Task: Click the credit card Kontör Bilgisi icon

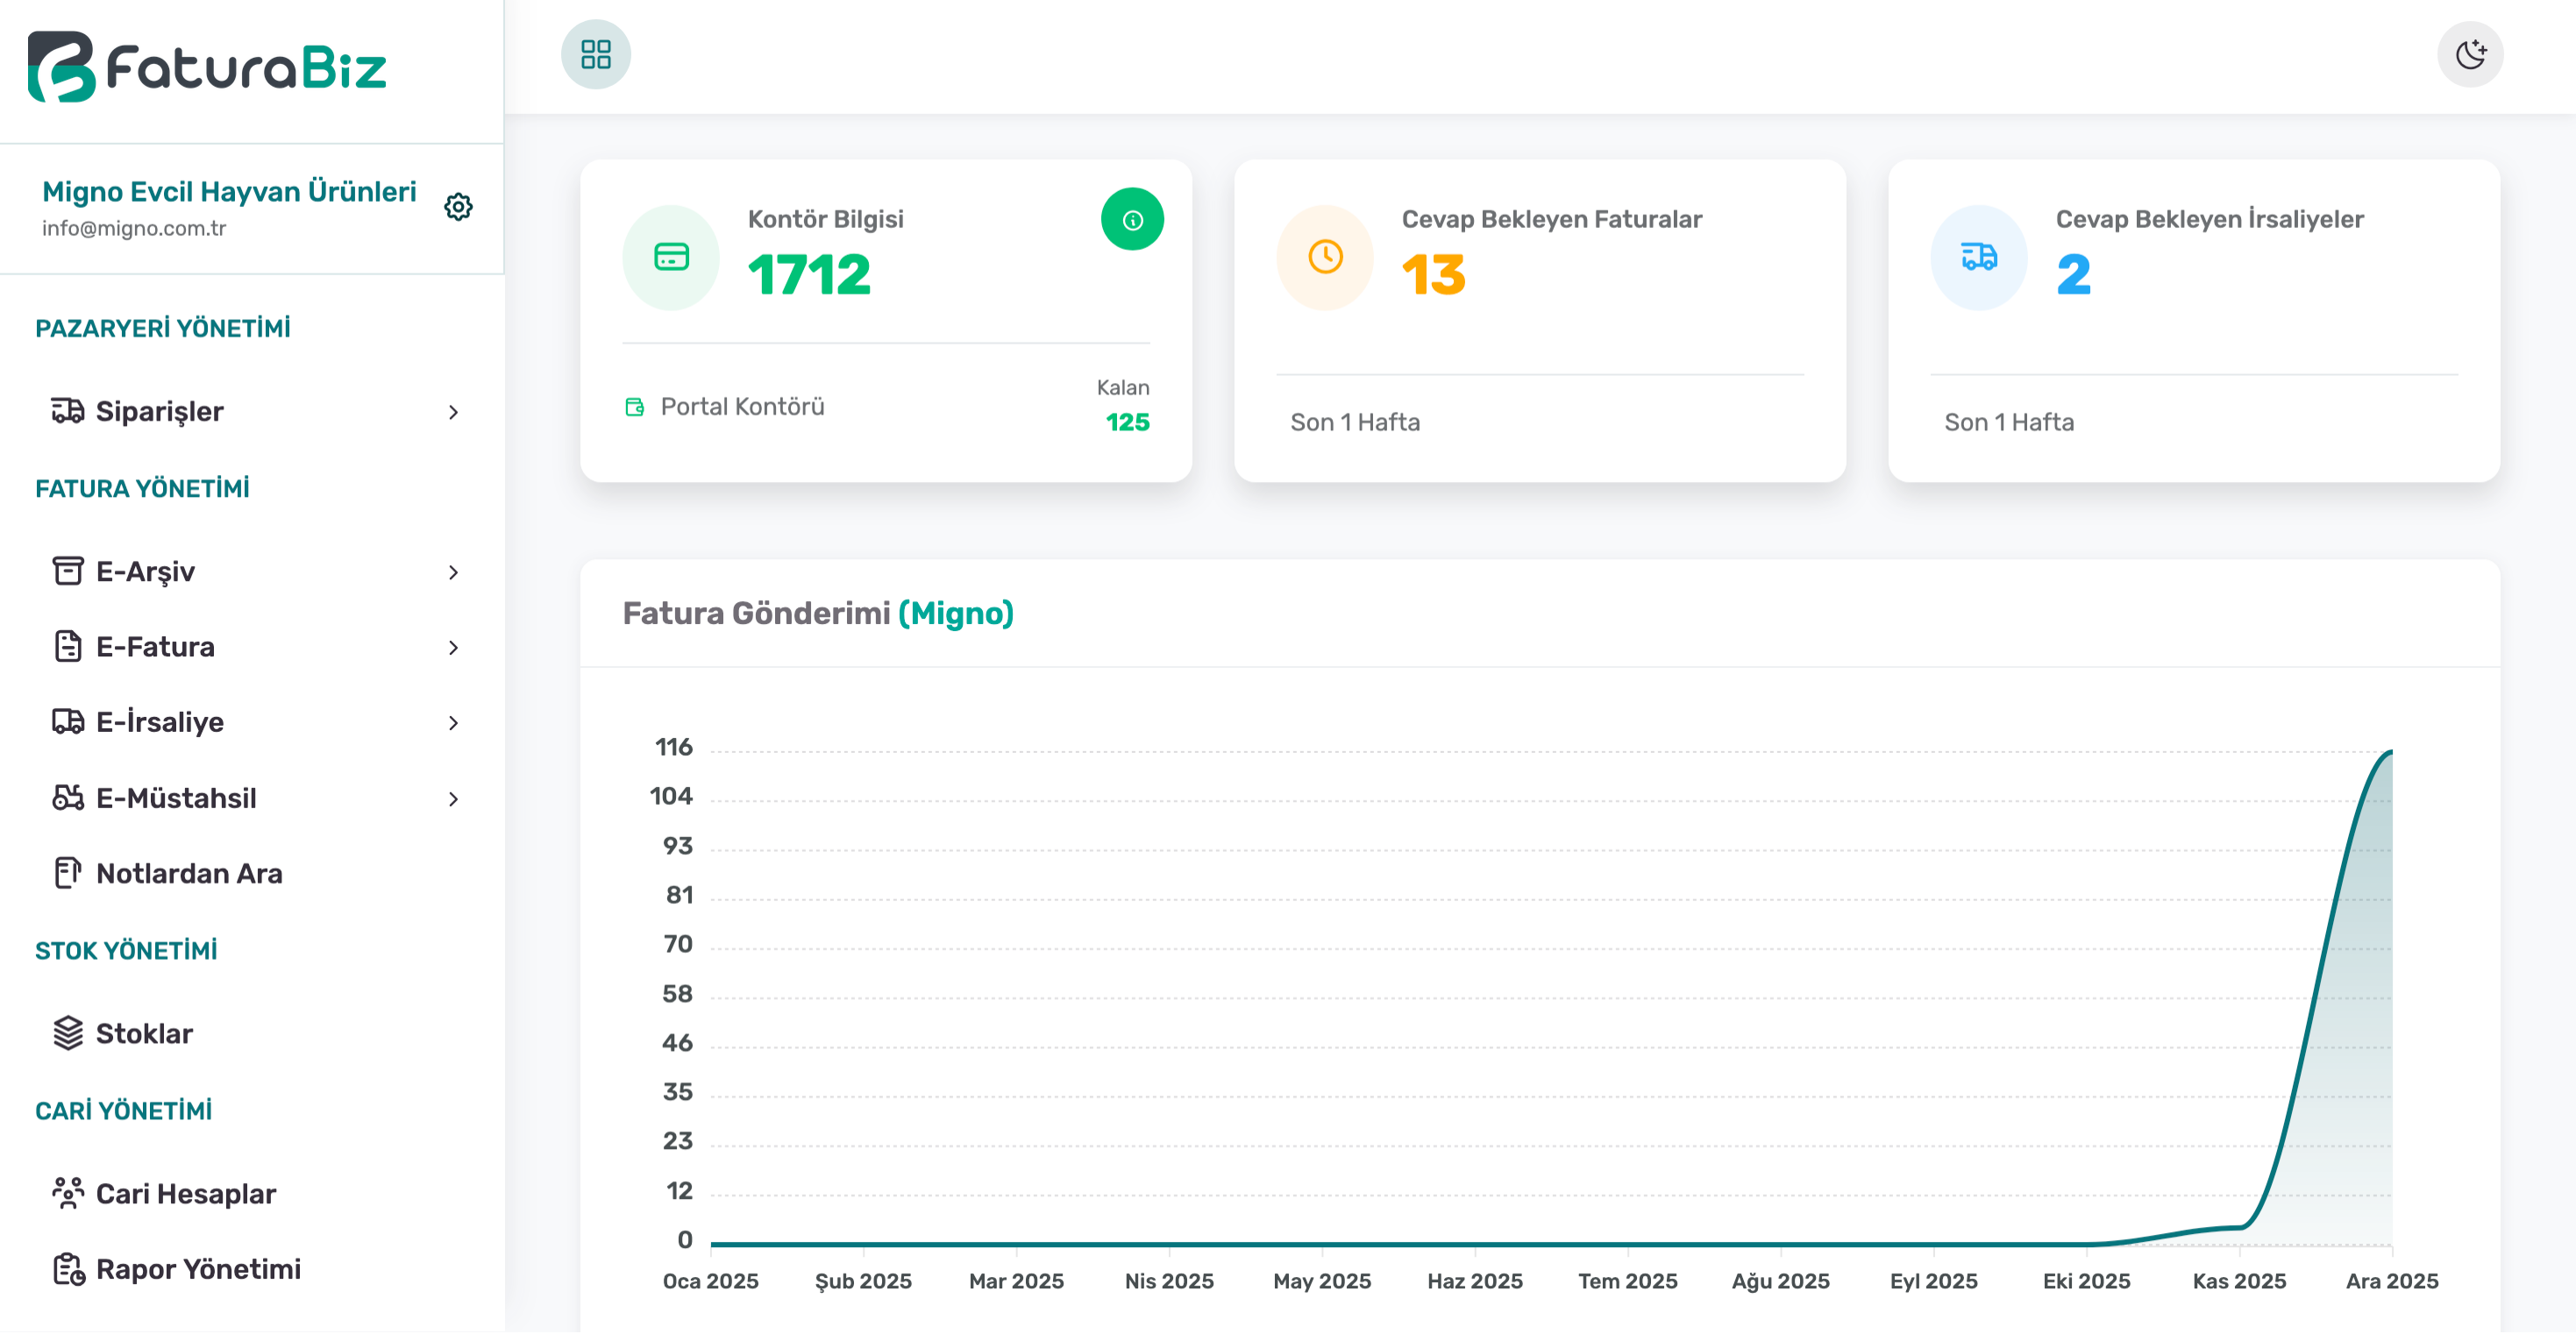Action: tap(671, 258)
